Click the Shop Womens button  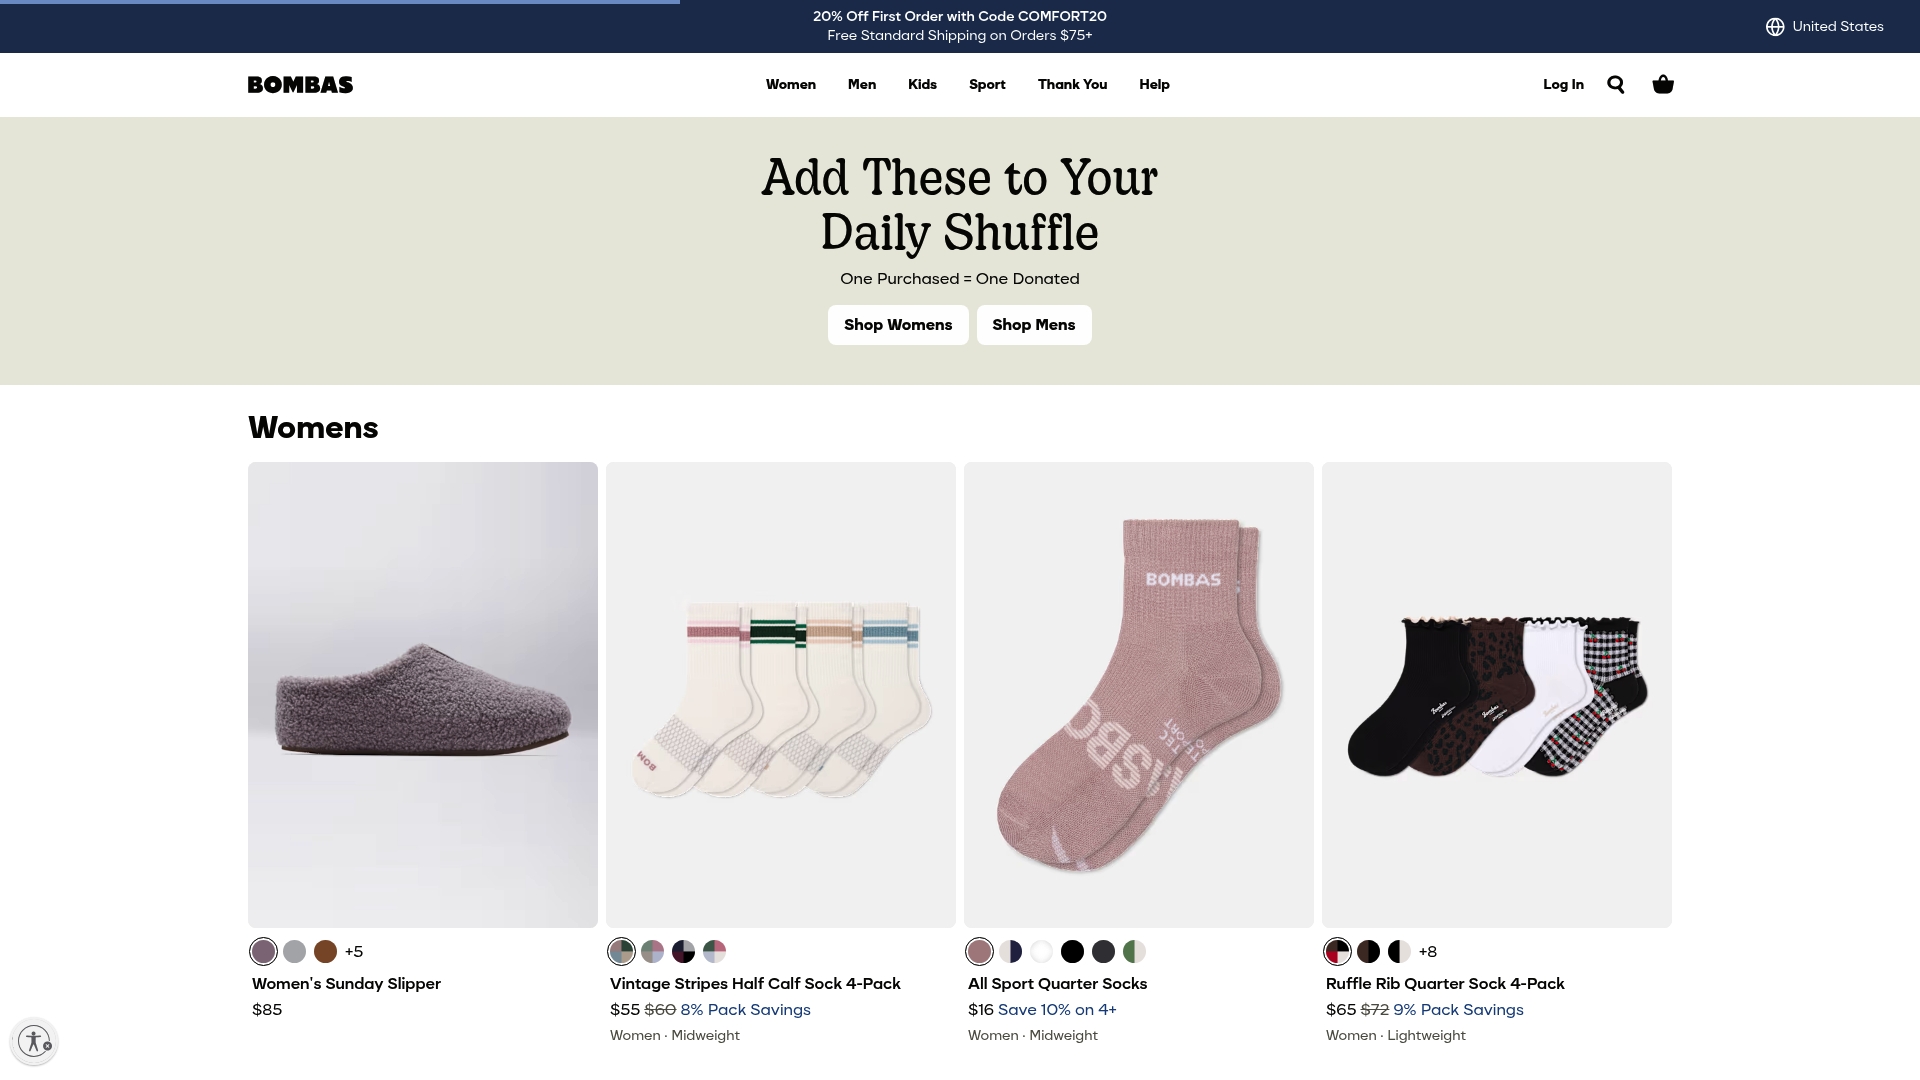(x=898, y=325)
